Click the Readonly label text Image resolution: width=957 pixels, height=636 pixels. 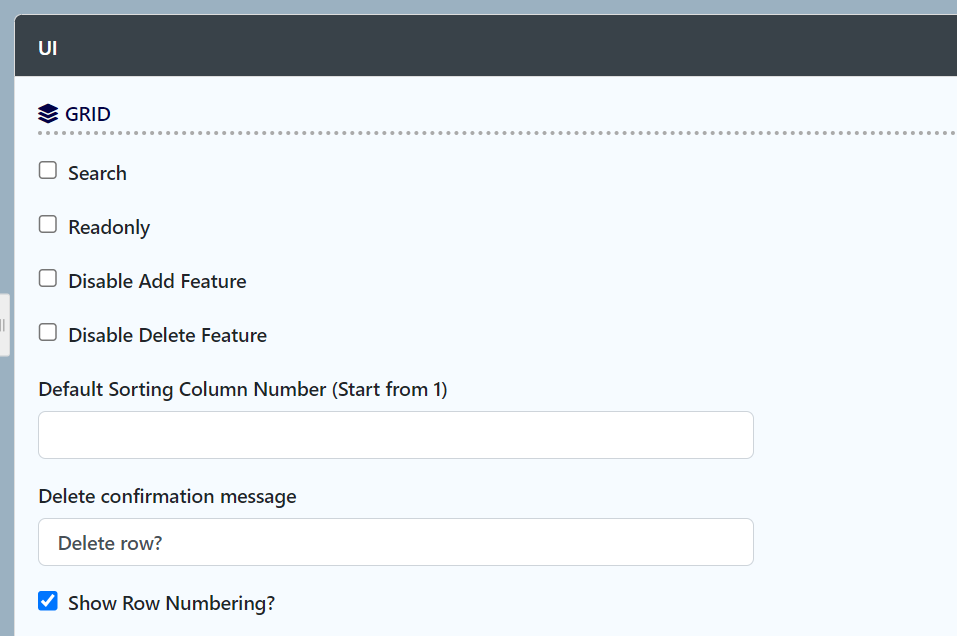109,228
